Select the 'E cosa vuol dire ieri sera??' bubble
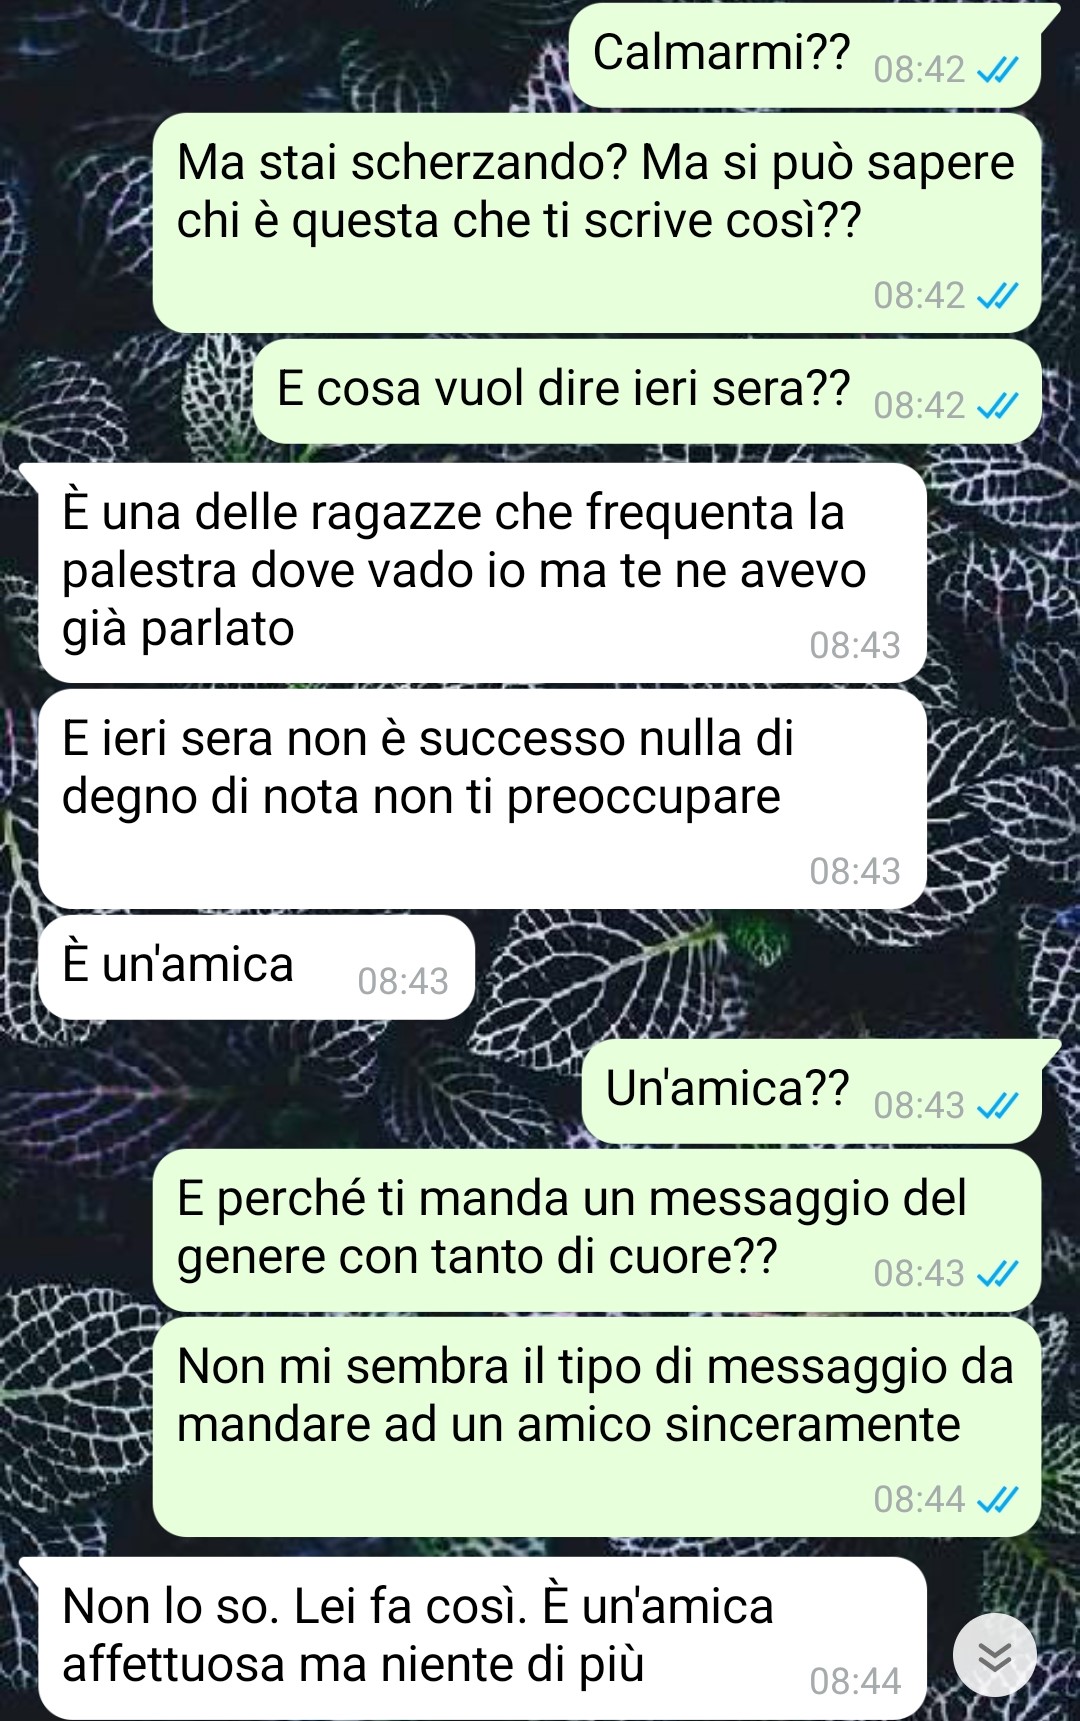 point(647,391)
